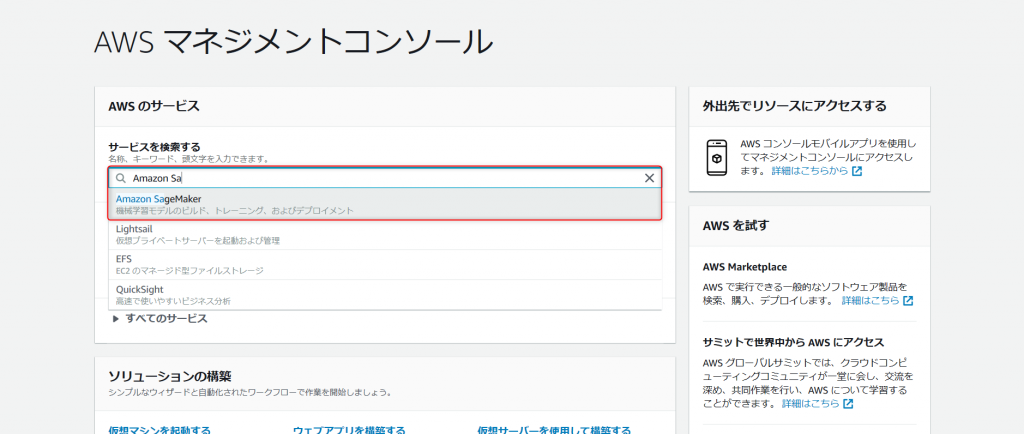Click AWS Marketplace subheading
1024x434 pixels.
point(744,267)
